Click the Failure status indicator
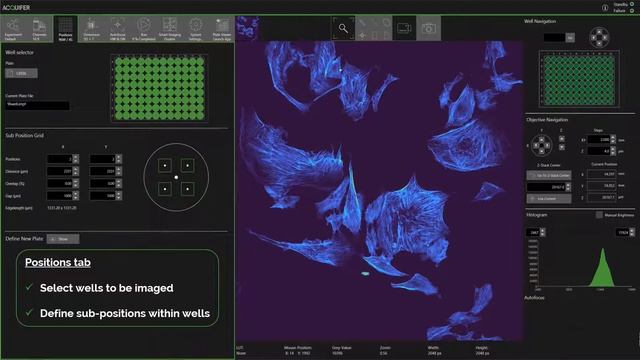The height and width of the screenshot is (360, 640). tap(632, 11)
